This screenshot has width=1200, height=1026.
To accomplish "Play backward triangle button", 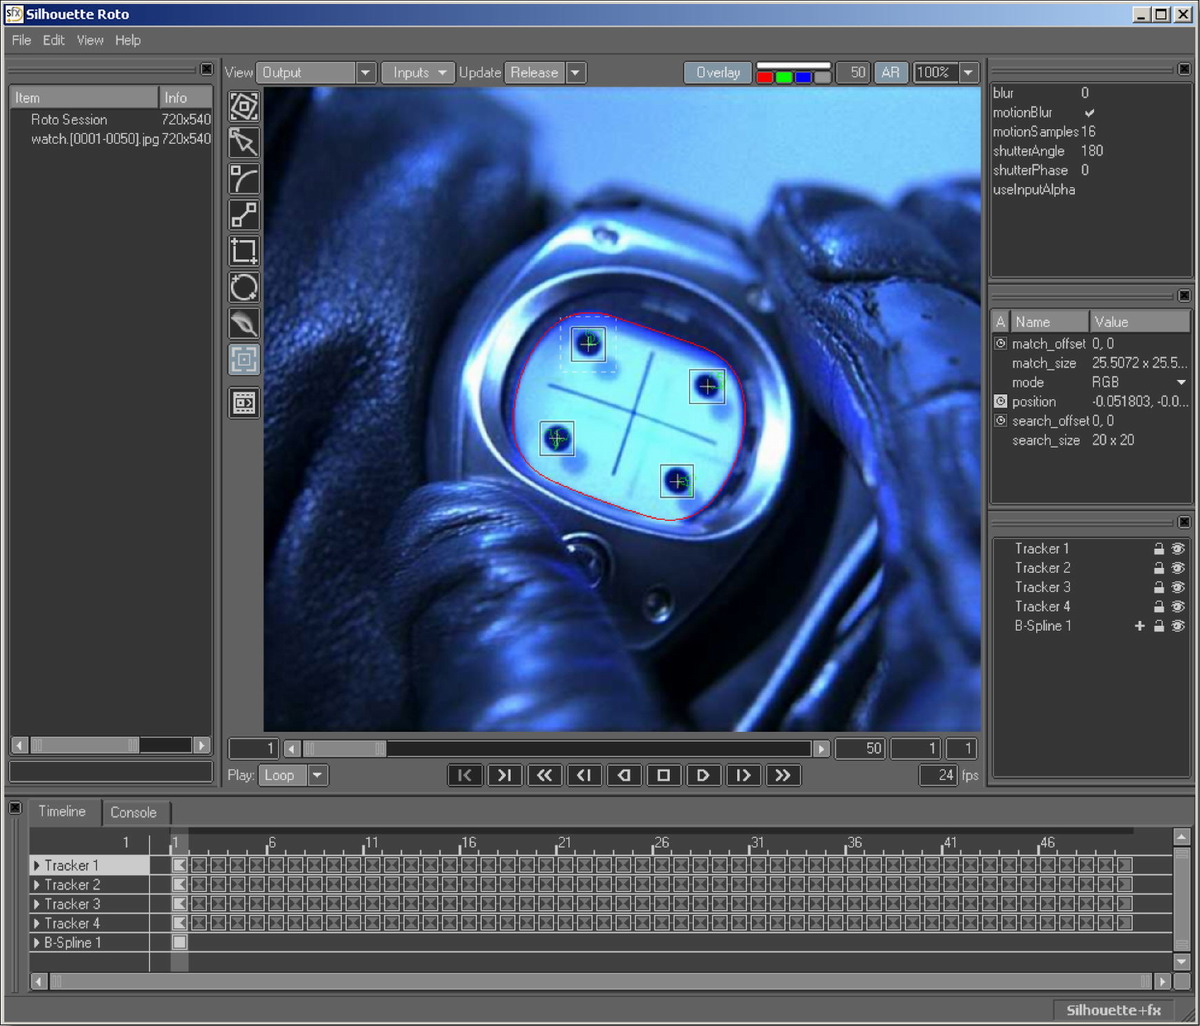I will 624,775.
